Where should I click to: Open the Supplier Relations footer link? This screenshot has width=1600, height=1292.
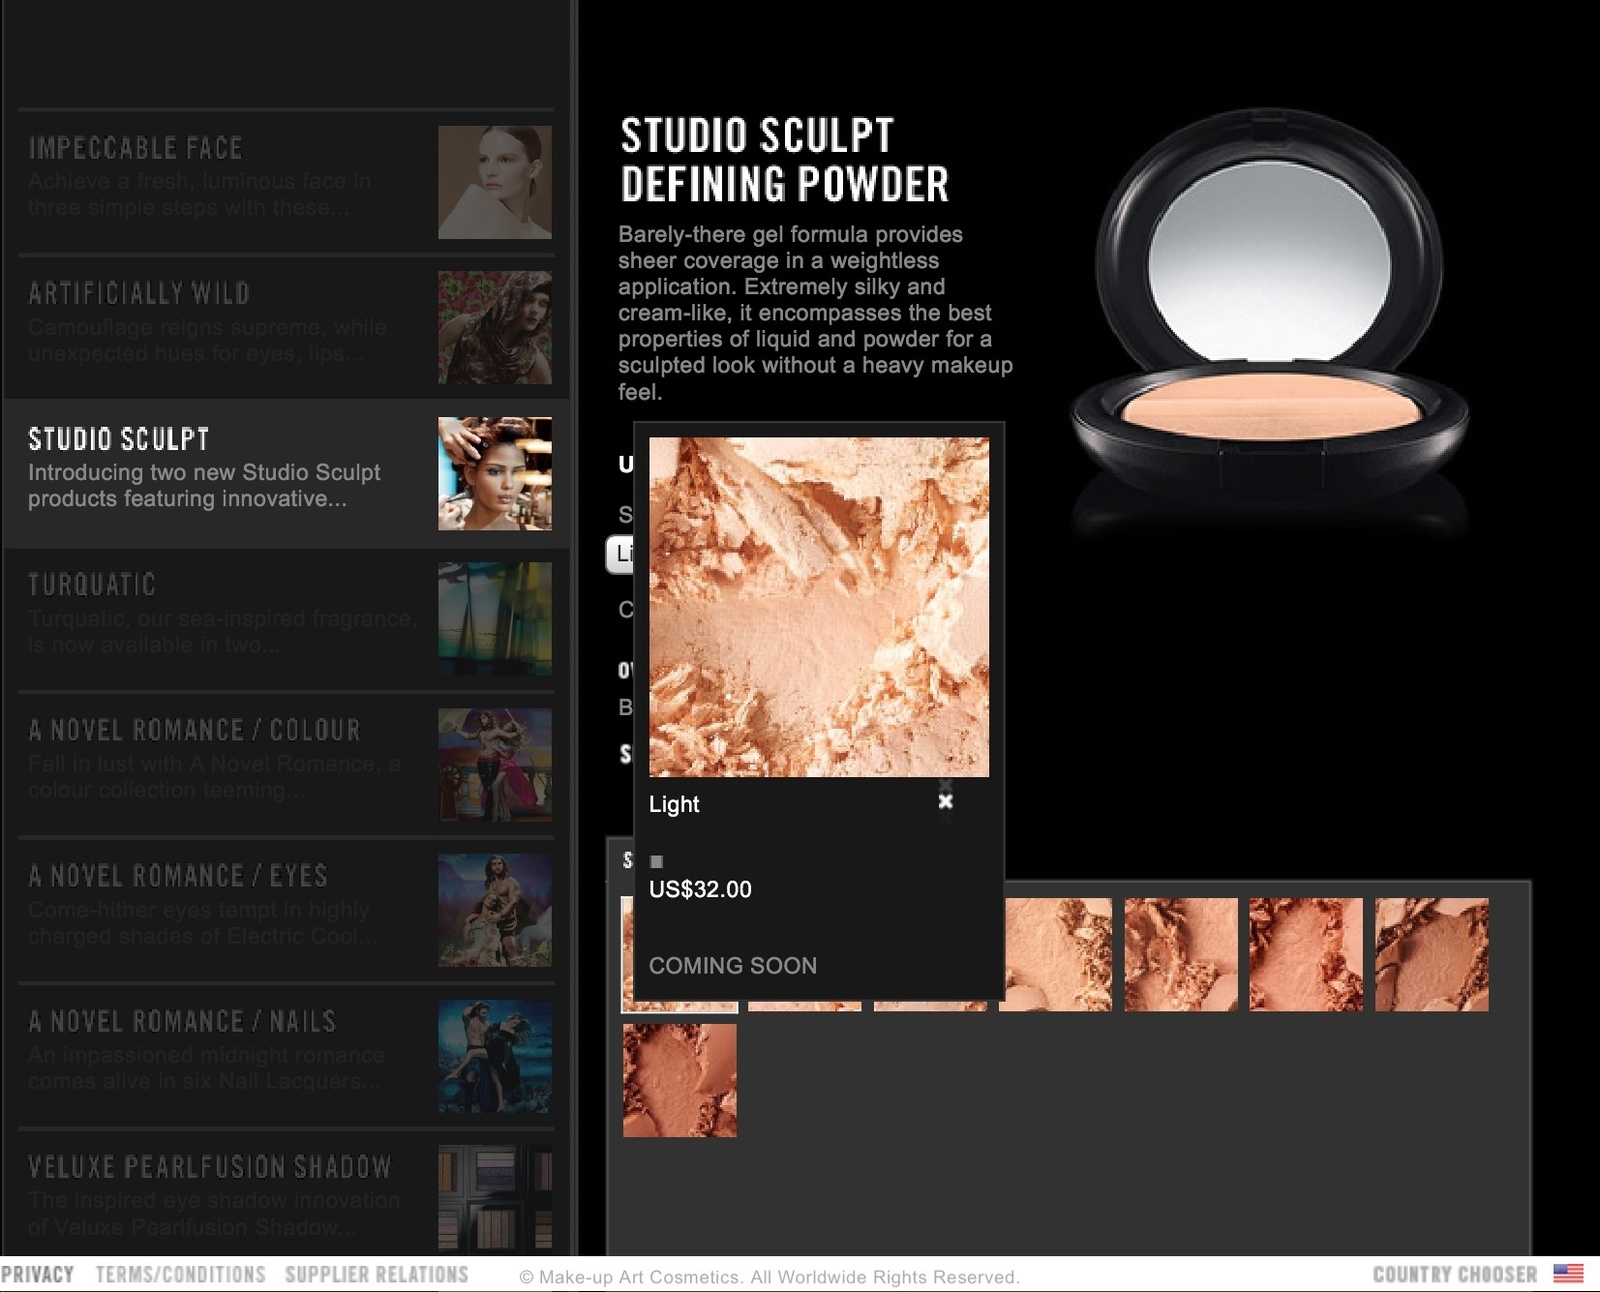click(377, 1274)
